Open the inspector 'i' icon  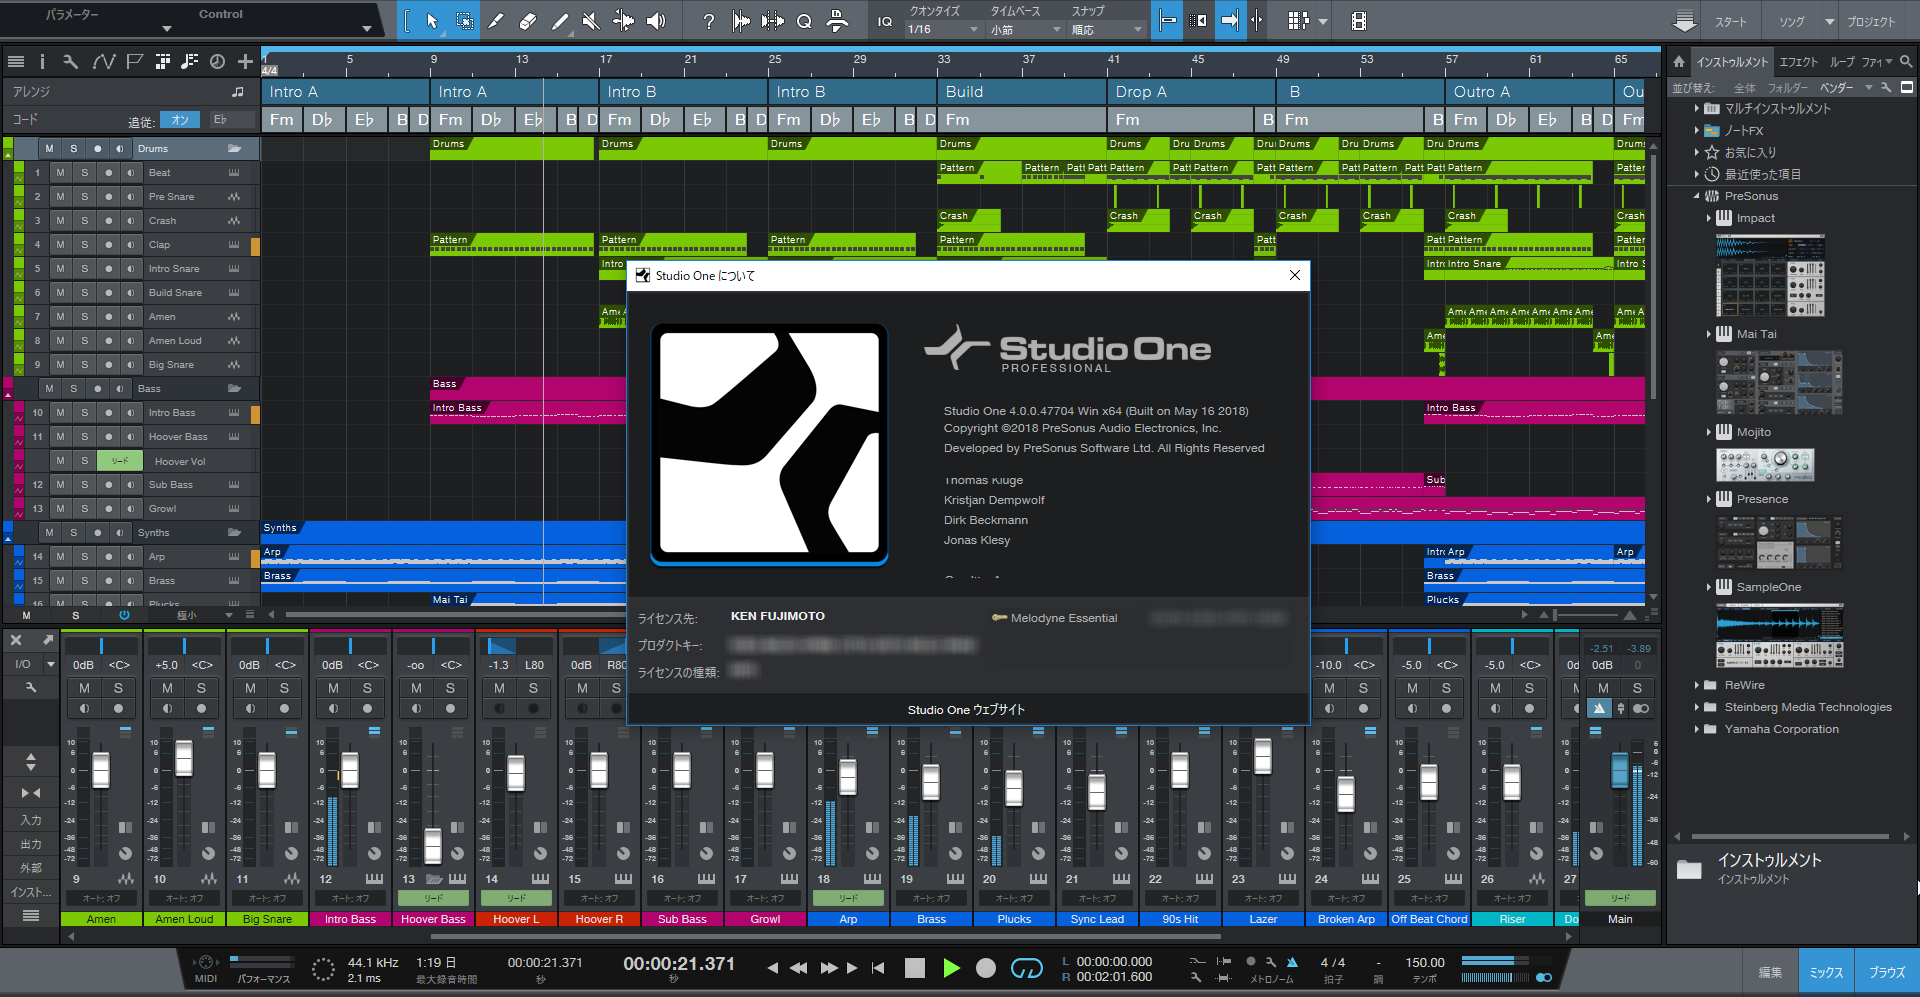42,62
